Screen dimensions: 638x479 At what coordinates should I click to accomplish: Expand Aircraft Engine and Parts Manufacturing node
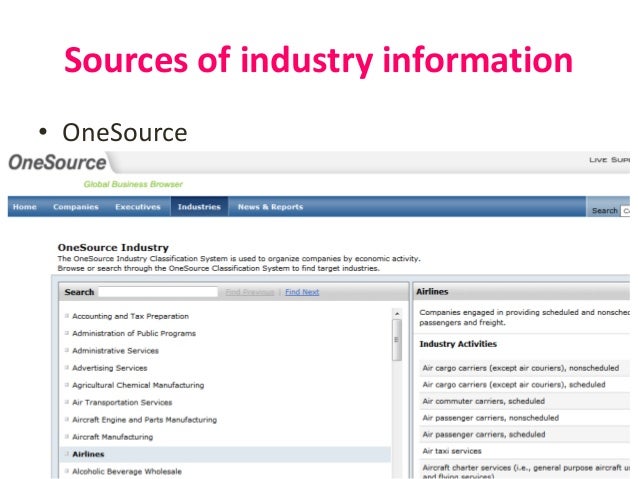coord(67,419)
